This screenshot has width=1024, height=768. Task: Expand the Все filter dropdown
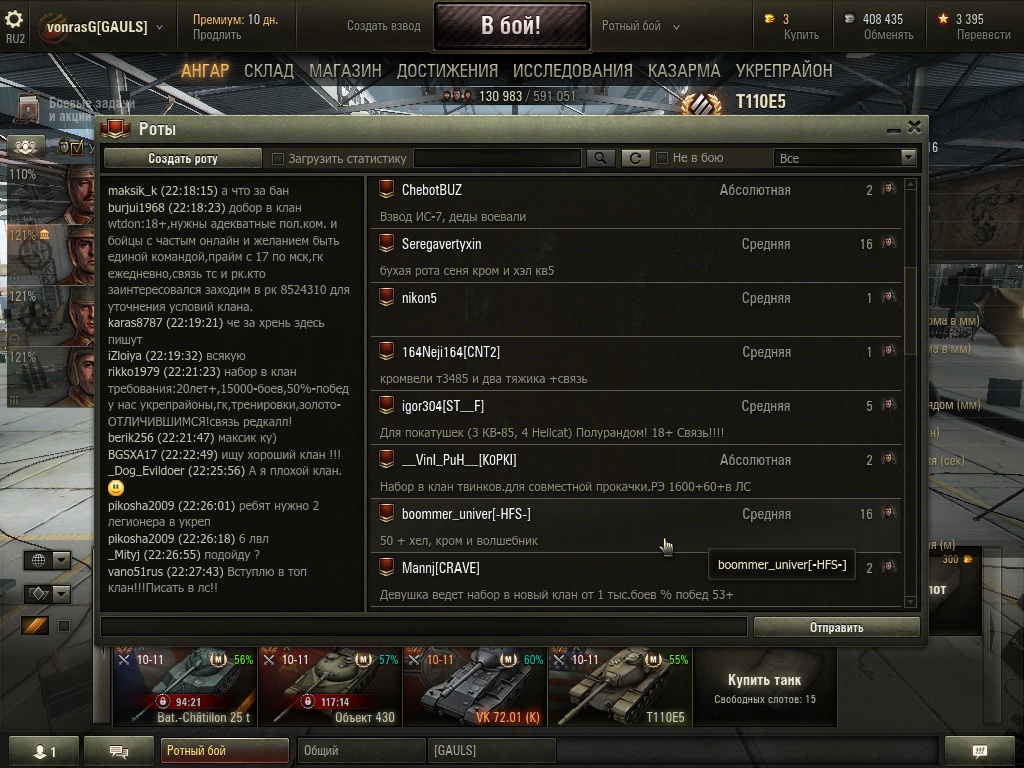tap(845, 158)
